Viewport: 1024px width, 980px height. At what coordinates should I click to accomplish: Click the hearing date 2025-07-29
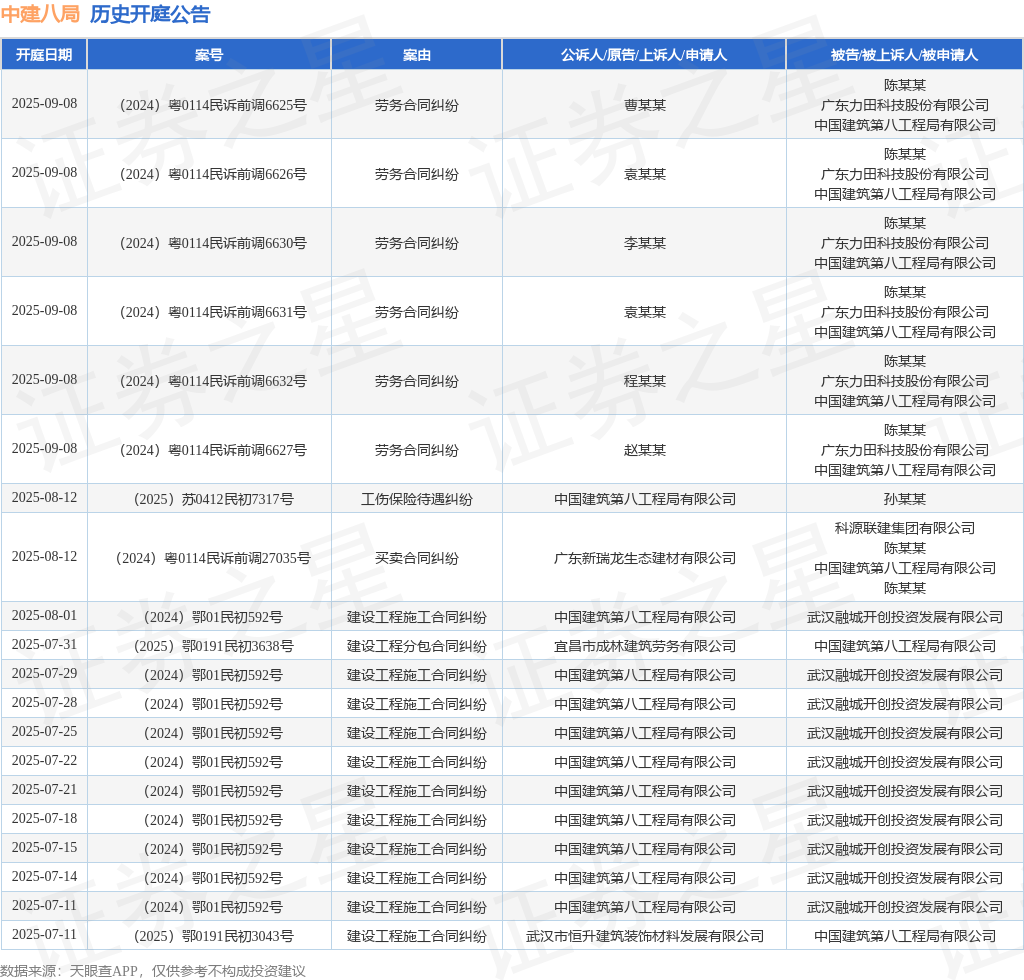[x=44, y=674]
